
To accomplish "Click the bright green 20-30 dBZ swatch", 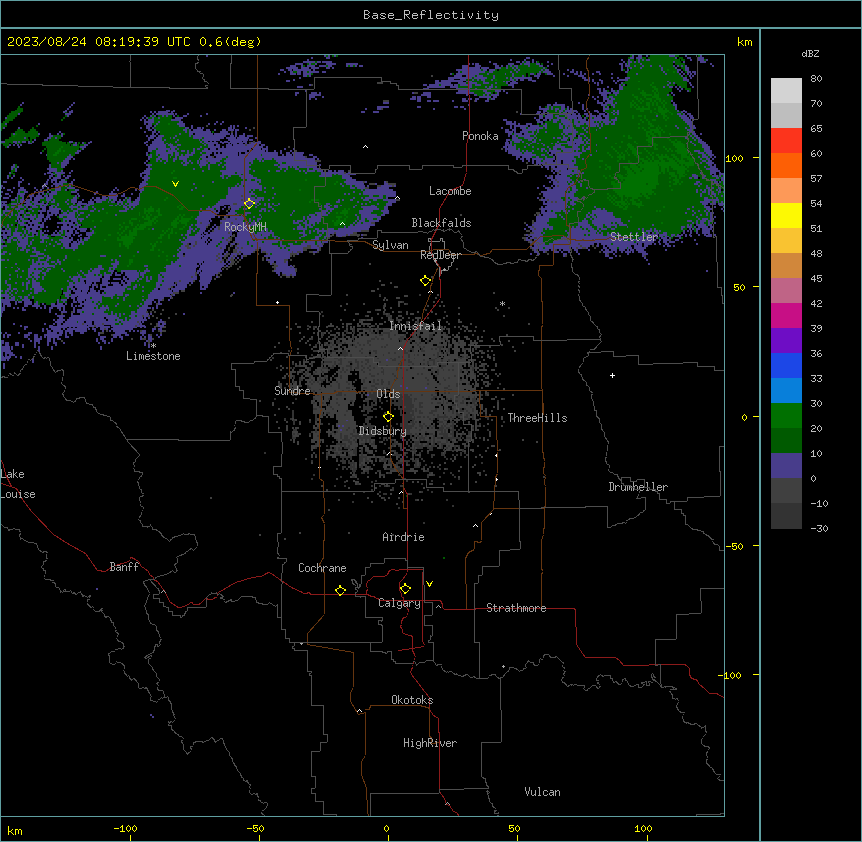I will click(786, 416).
